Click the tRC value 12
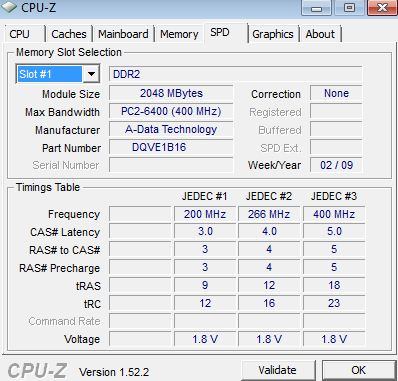Screen dimensions: 398x381 pyautogui.click(x=205, y=303)
